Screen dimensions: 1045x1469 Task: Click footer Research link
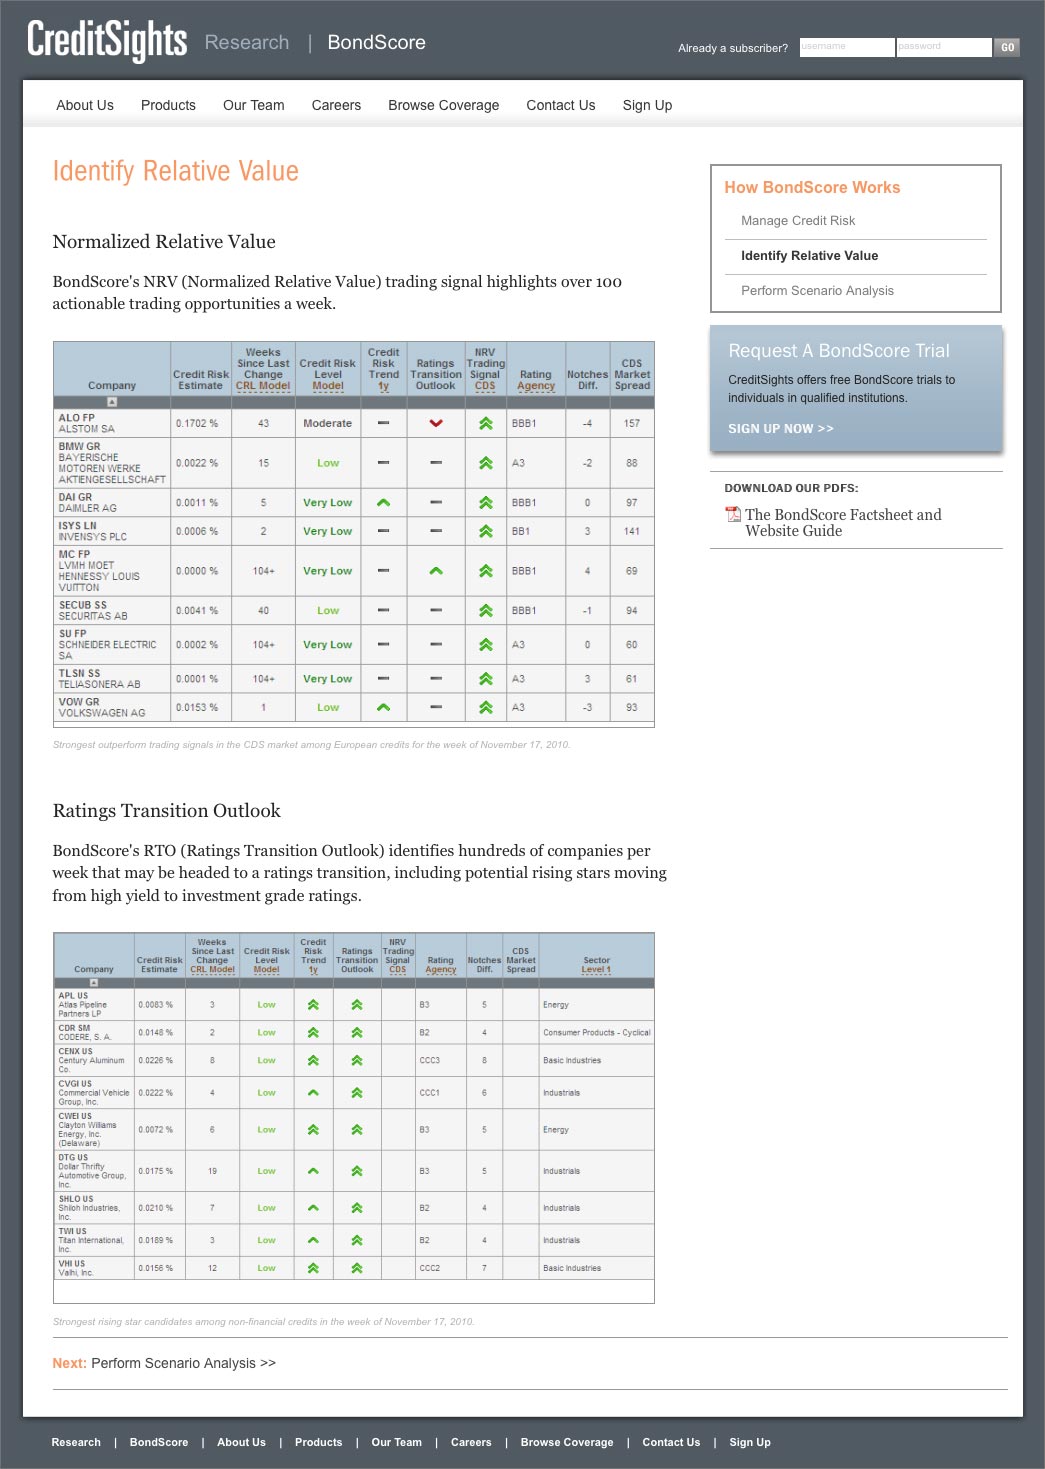click(x=76, y=1442)
